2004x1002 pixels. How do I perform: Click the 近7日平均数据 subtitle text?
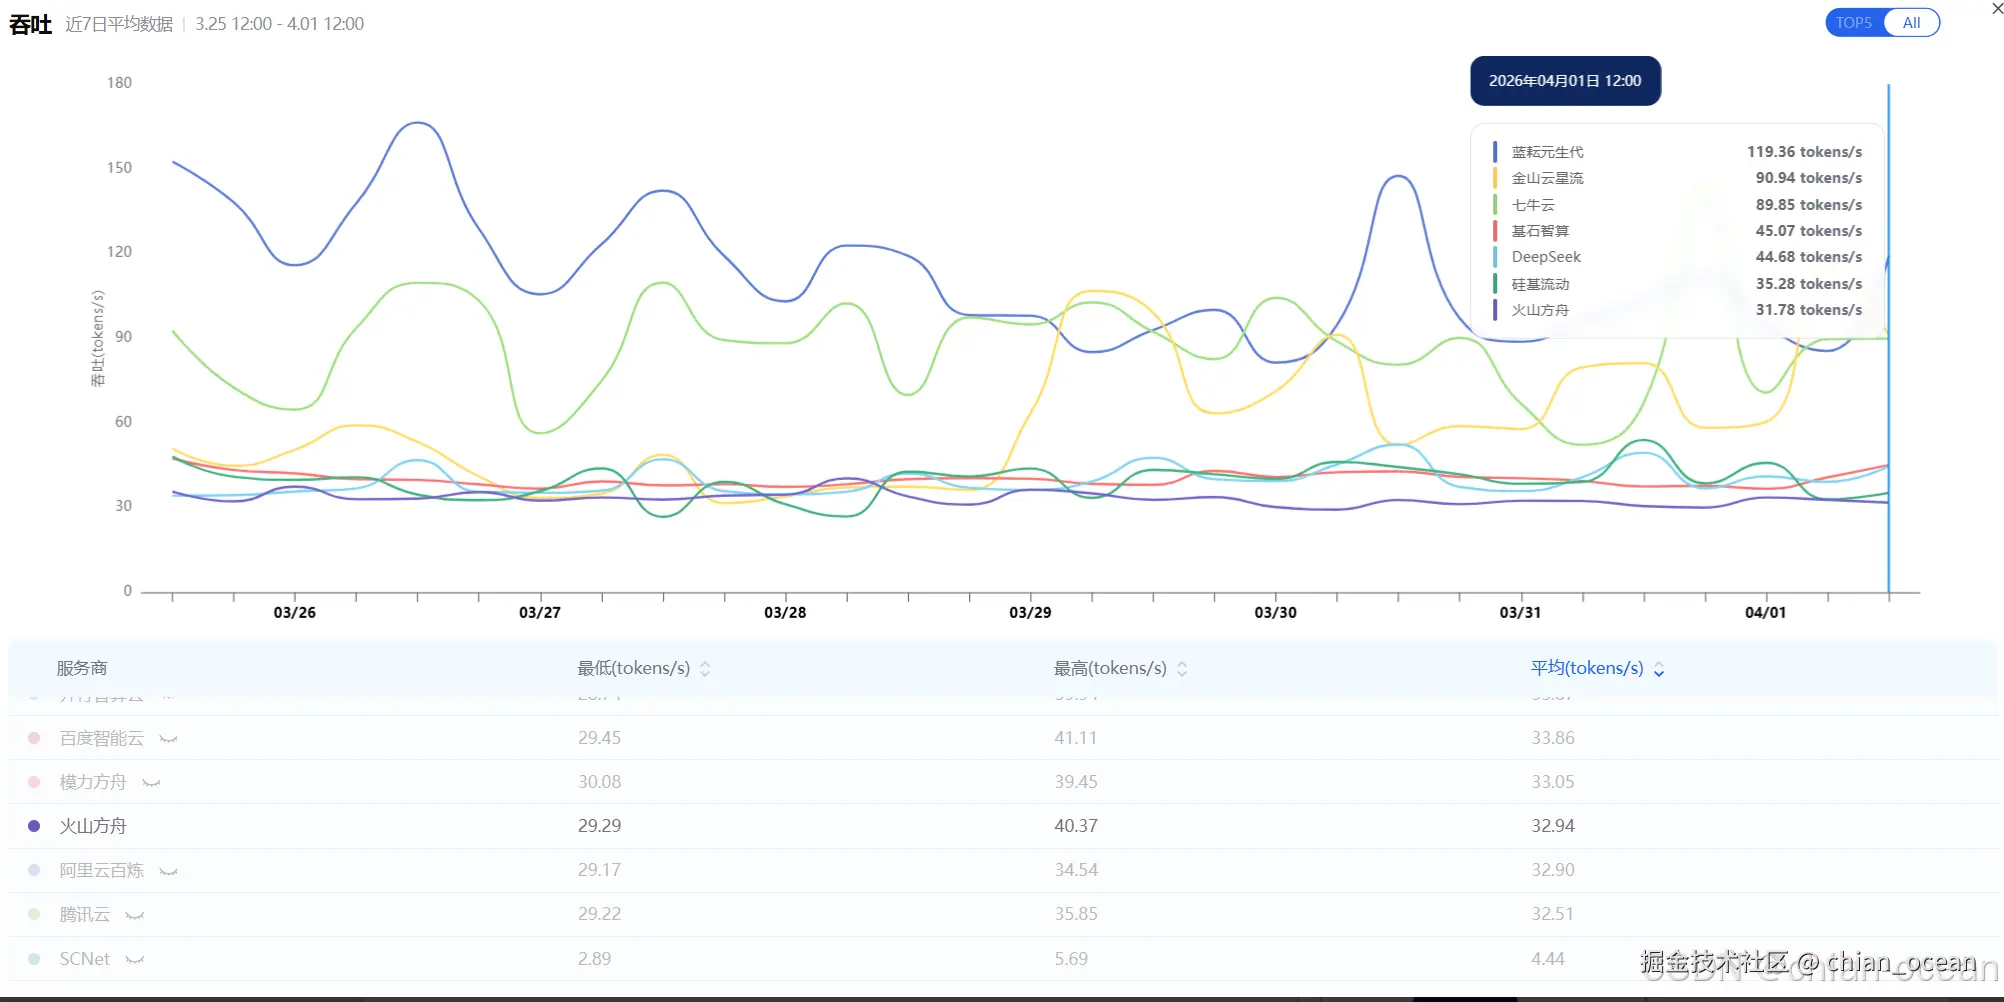[x=119, y=24]
